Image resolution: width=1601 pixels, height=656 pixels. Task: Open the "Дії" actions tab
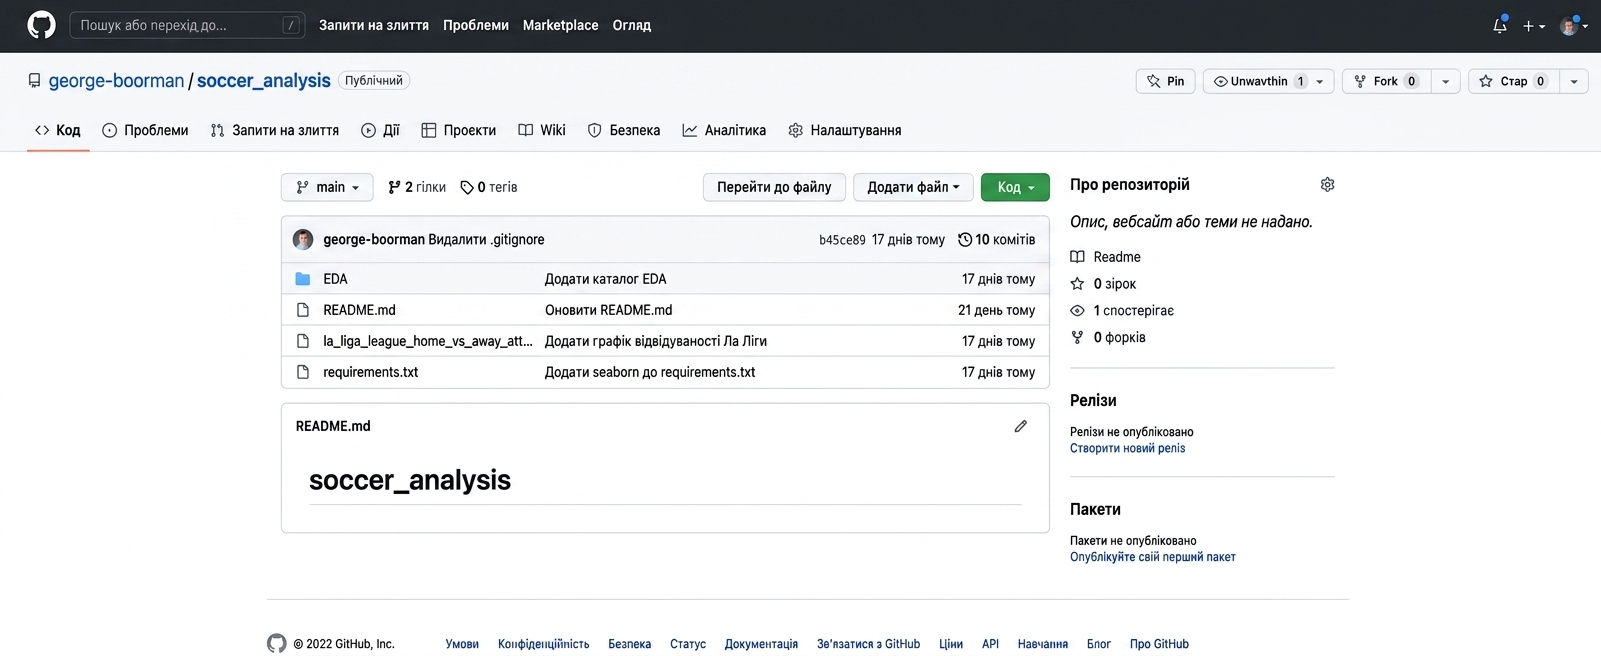click(x=380, y=130)
